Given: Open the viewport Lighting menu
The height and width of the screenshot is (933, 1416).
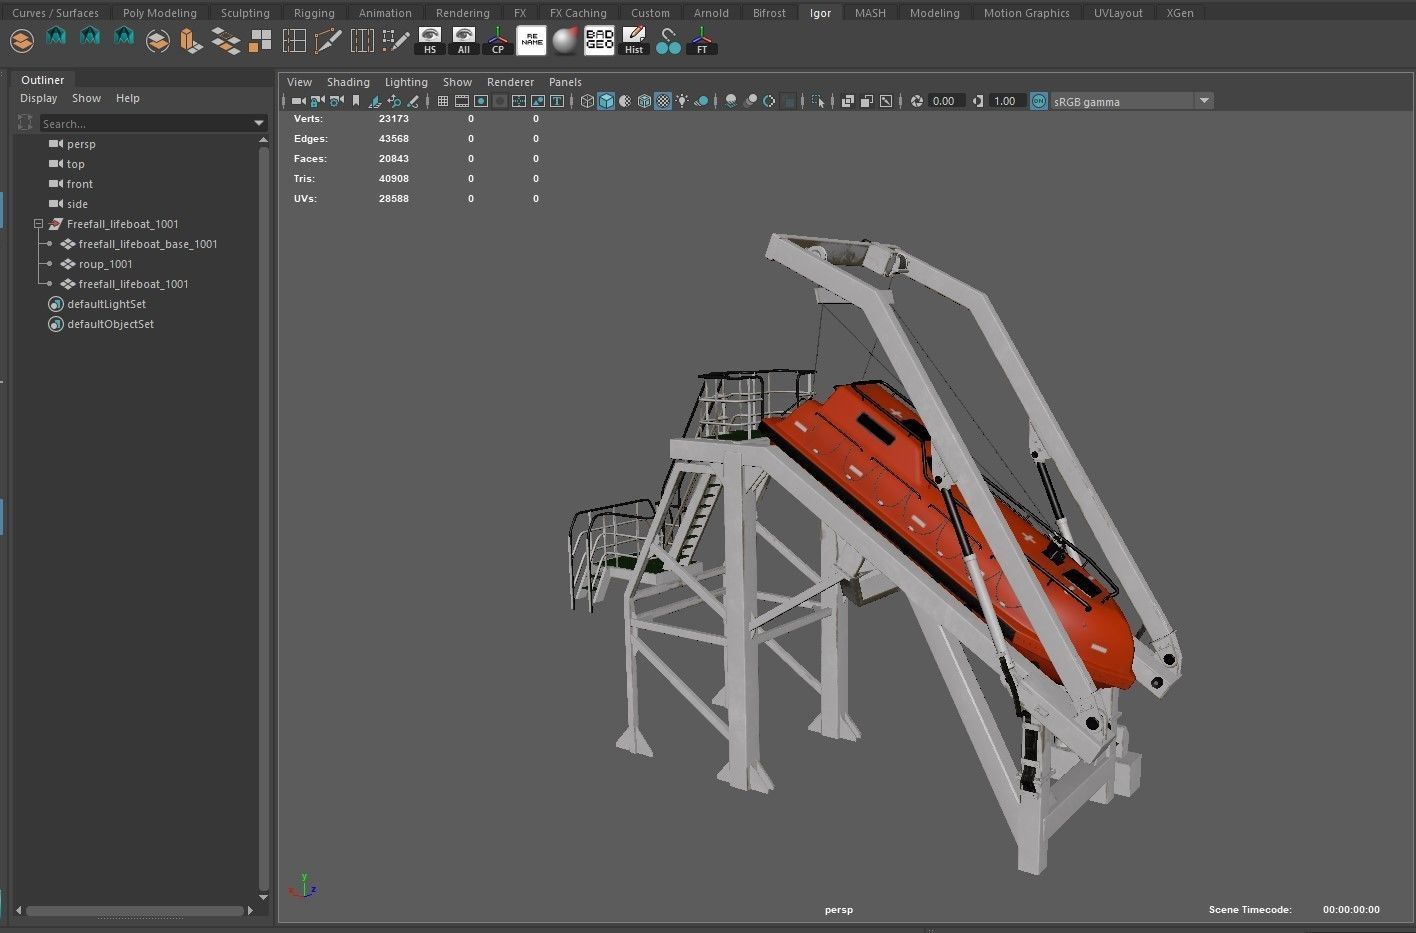Looking at the screenshot, I should pyautogui.click(x=406, y=82).
